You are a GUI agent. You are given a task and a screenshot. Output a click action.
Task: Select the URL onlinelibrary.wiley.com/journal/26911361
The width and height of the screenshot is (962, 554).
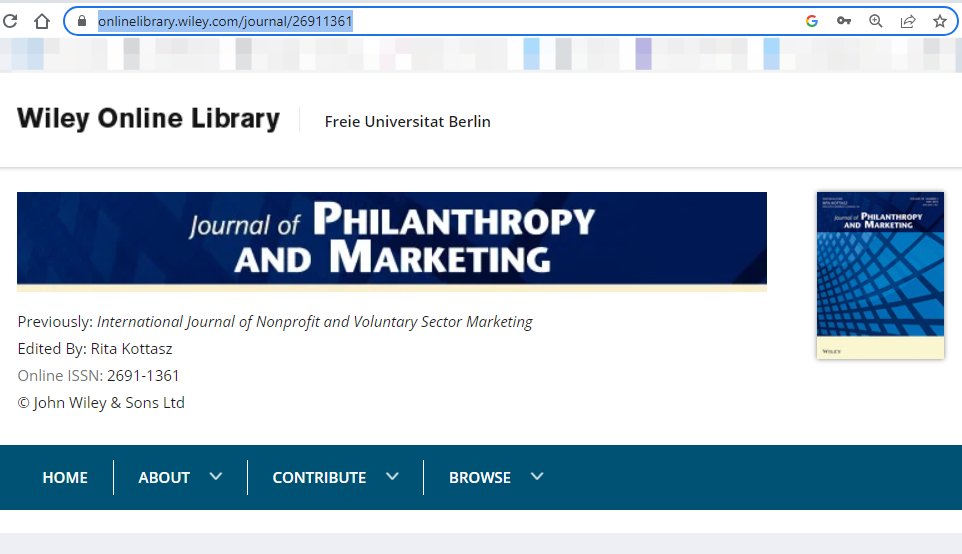coord(225,21)
